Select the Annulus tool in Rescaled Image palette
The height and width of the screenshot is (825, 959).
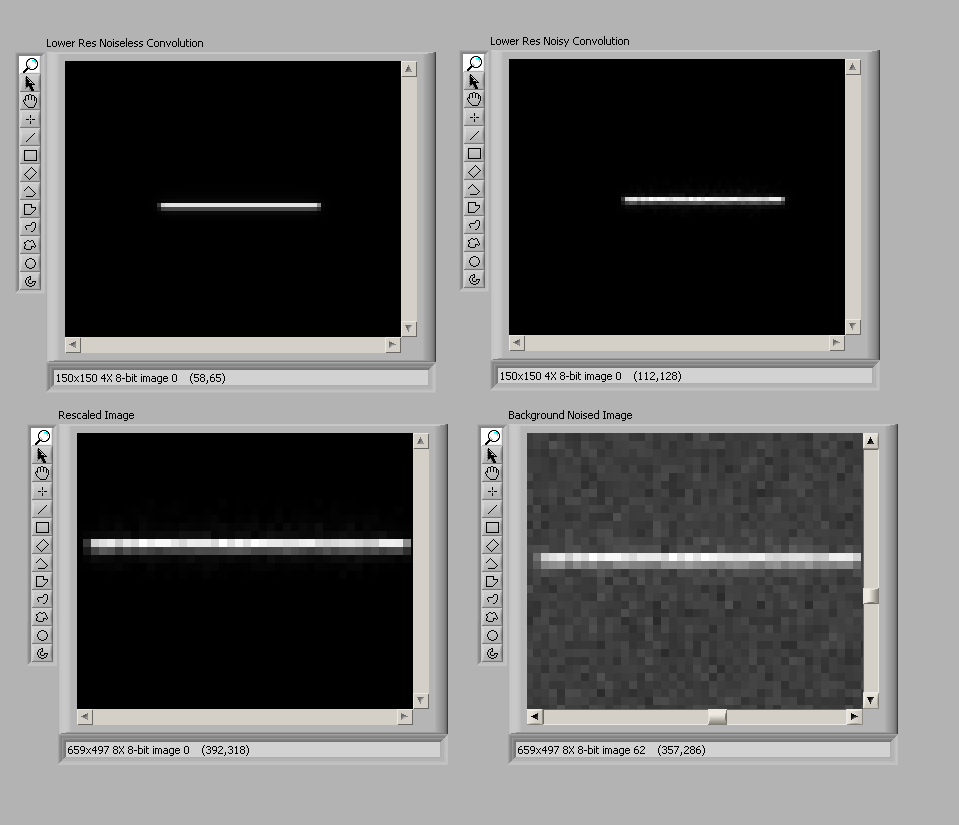42,653
